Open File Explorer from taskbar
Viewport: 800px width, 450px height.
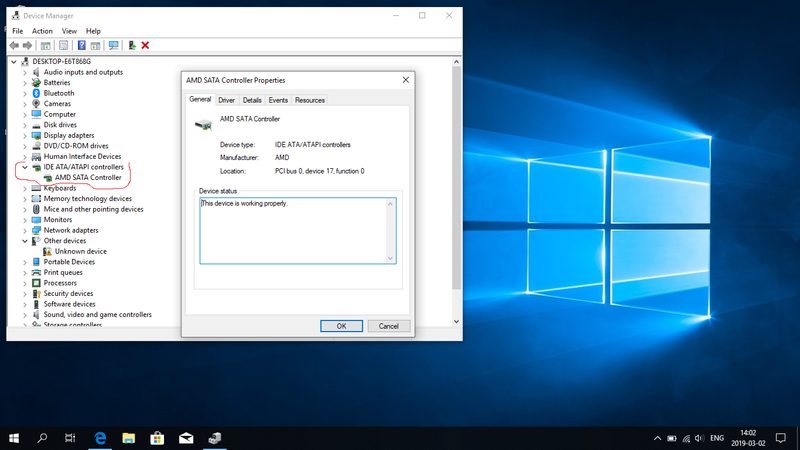pos(129,438)
